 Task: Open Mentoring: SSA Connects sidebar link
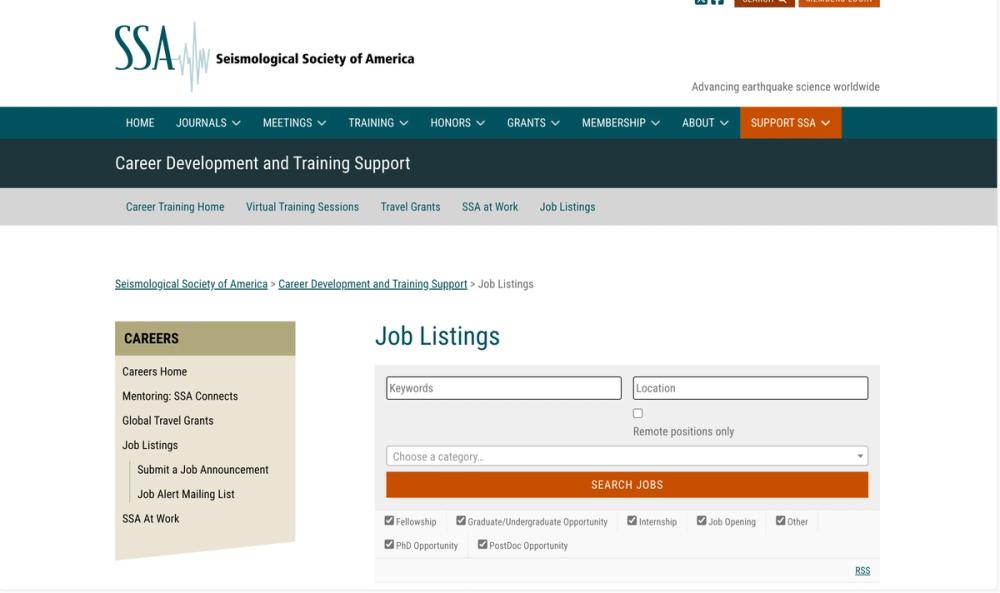coord(180,396)
